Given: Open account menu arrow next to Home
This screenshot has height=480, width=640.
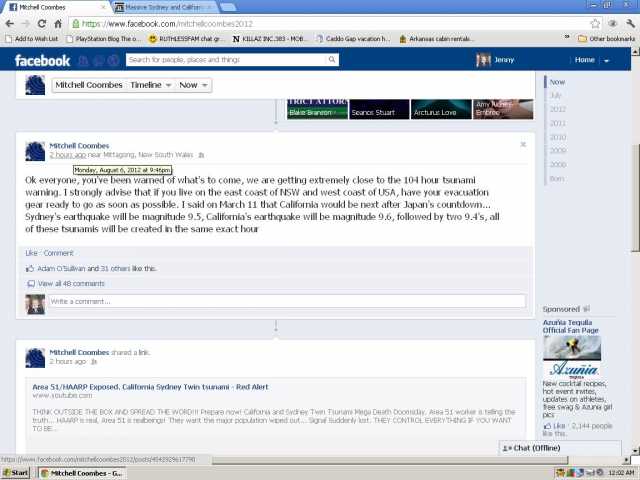Looking at the screenshot, I should click(x=607, y=60).
